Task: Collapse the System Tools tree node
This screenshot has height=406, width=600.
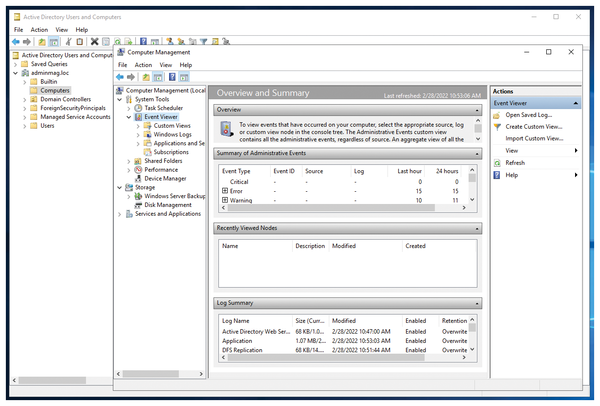Action: [x=120, y=99]
